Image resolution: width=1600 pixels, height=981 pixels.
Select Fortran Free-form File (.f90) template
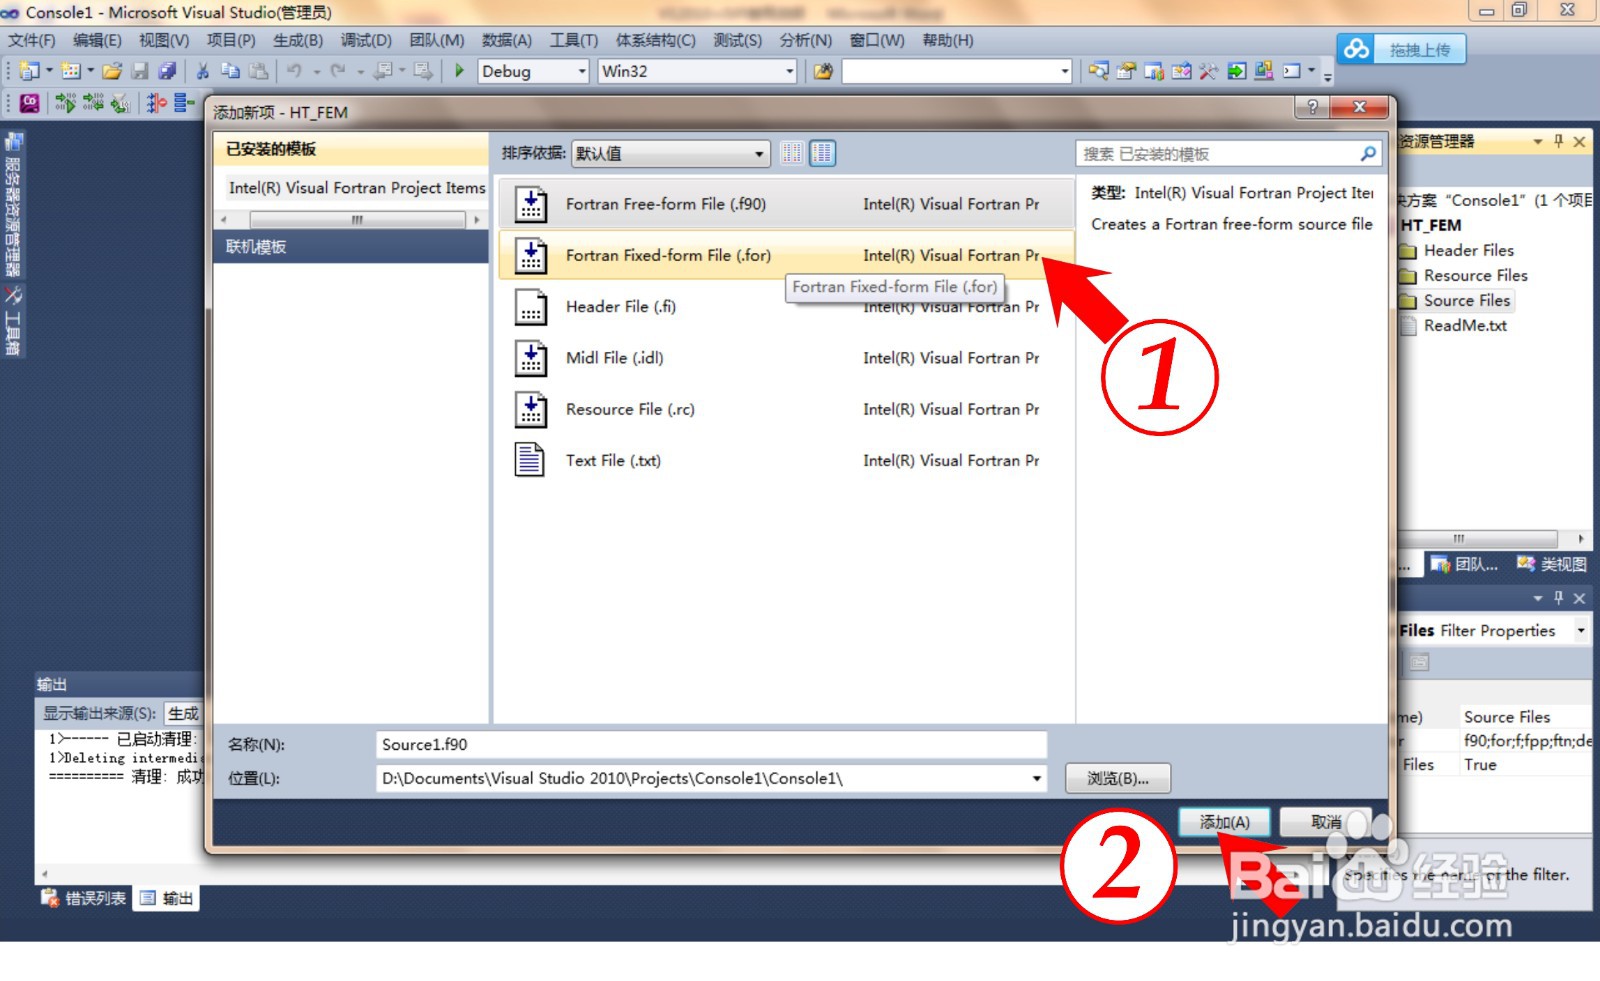point(786,204)
